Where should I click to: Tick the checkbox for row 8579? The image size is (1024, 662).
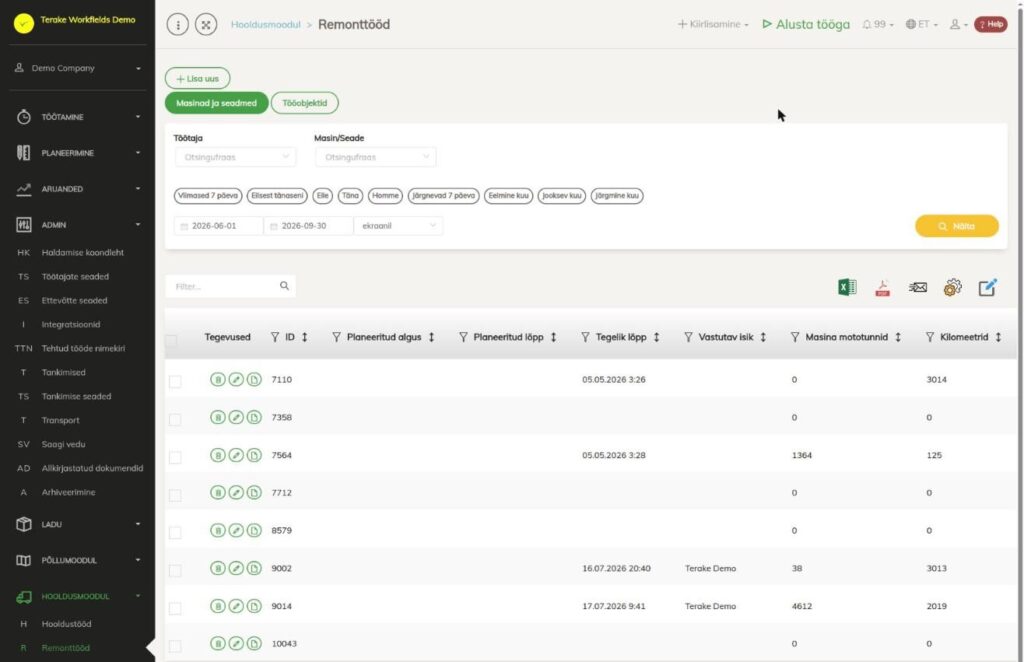tap(175, 533)
